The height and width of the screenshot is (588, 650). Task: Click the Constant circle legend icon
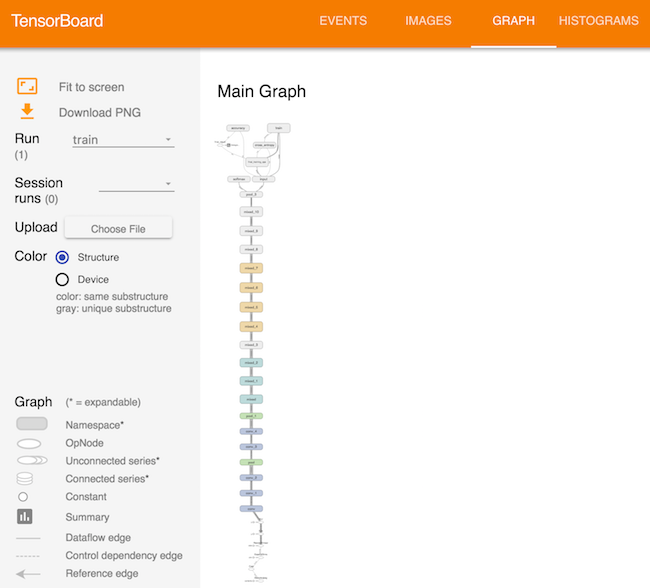click(23, 497)
